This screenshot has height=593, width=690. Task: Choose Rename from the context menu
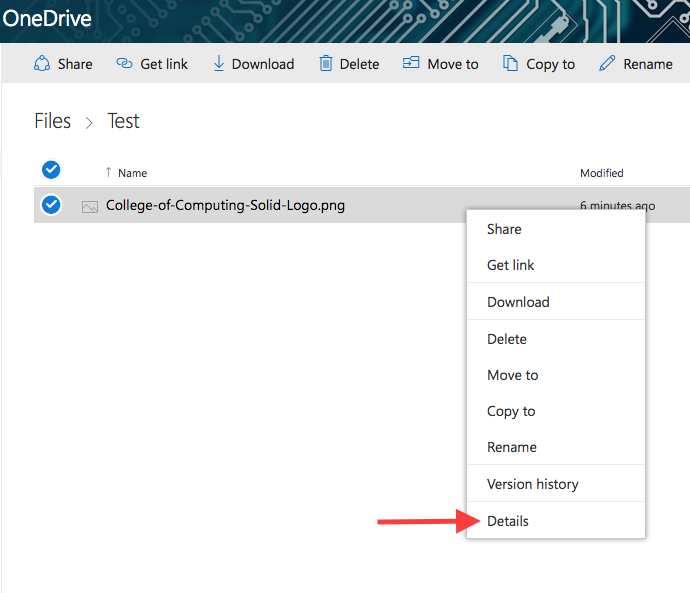(511, 447)
